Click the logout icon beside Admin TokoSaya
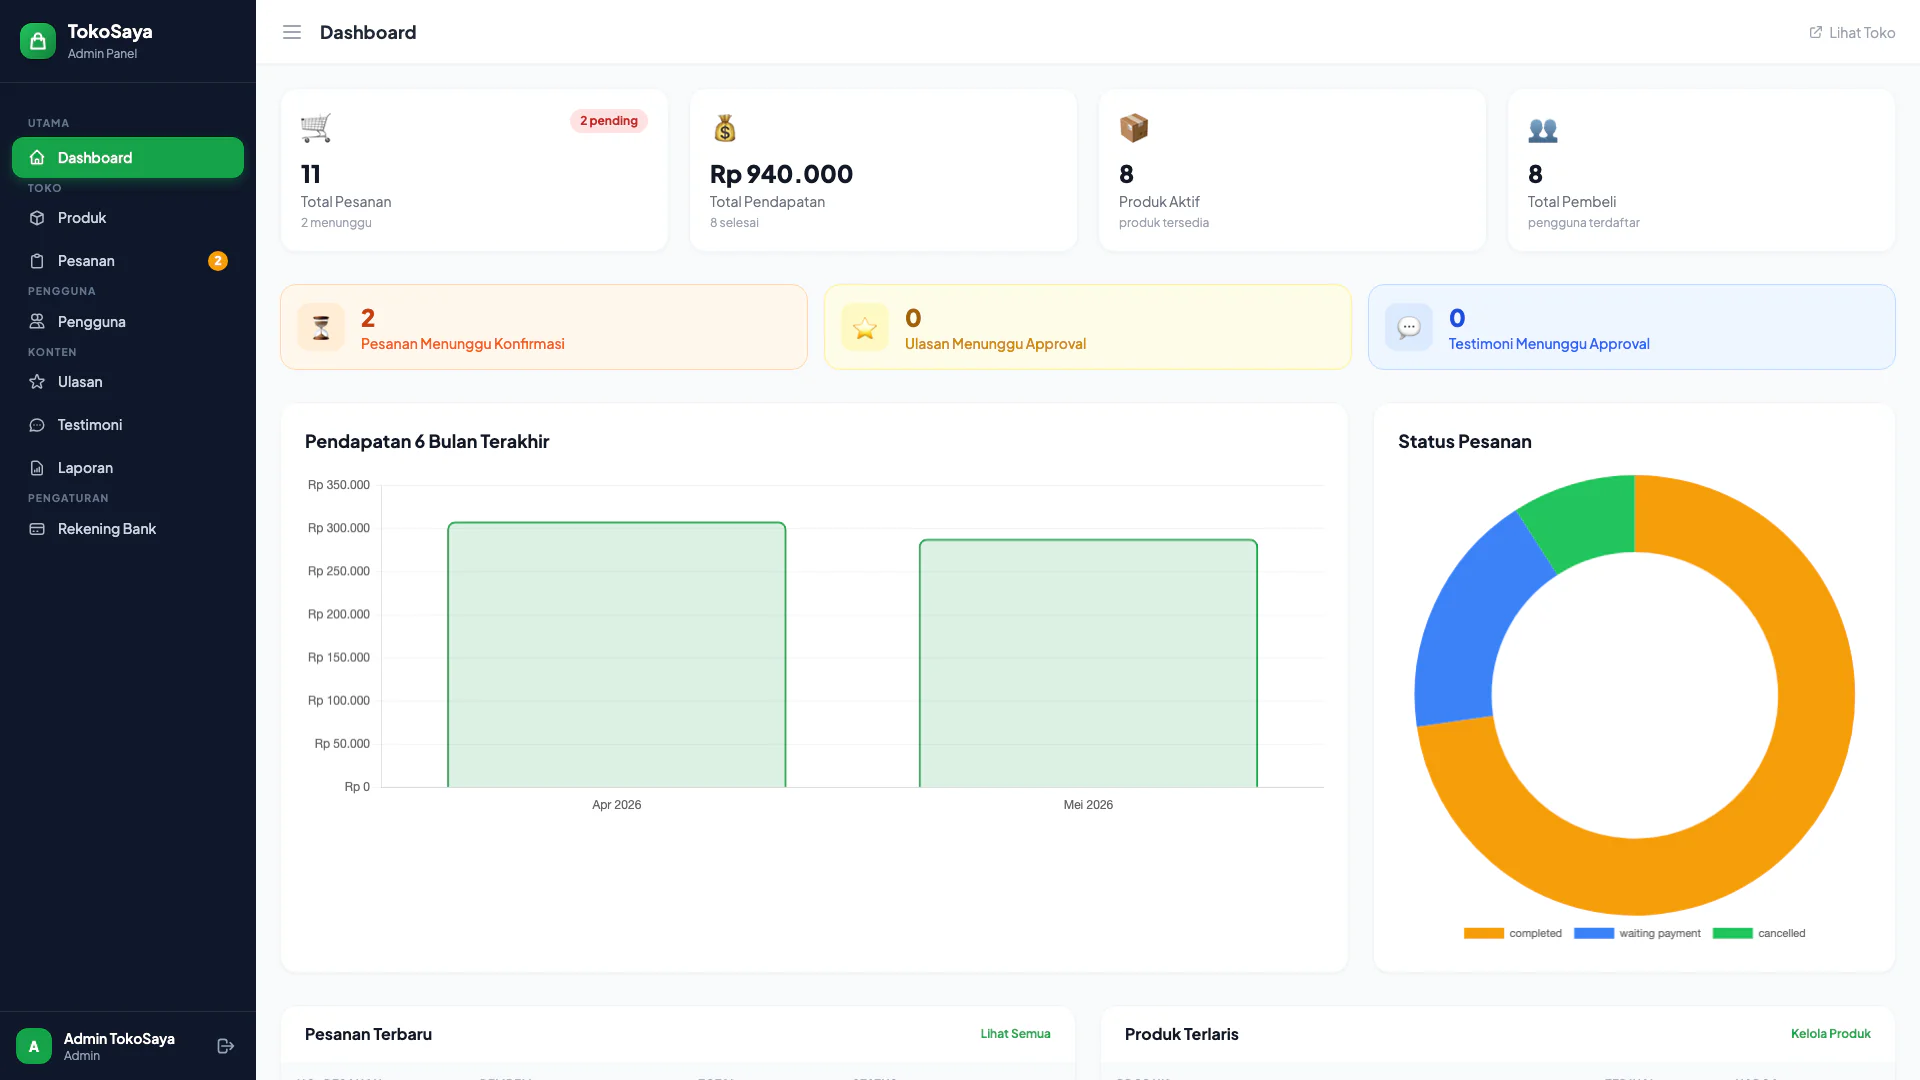The image size is (1920, 1080). click(226, 1046)
